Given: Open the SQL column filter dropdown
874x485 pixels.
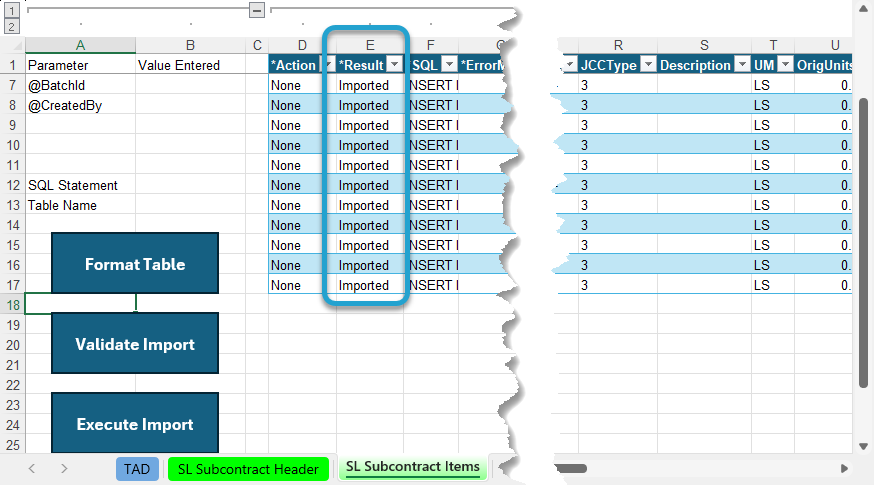Looking at the screenshot, I should click(449, 65).
